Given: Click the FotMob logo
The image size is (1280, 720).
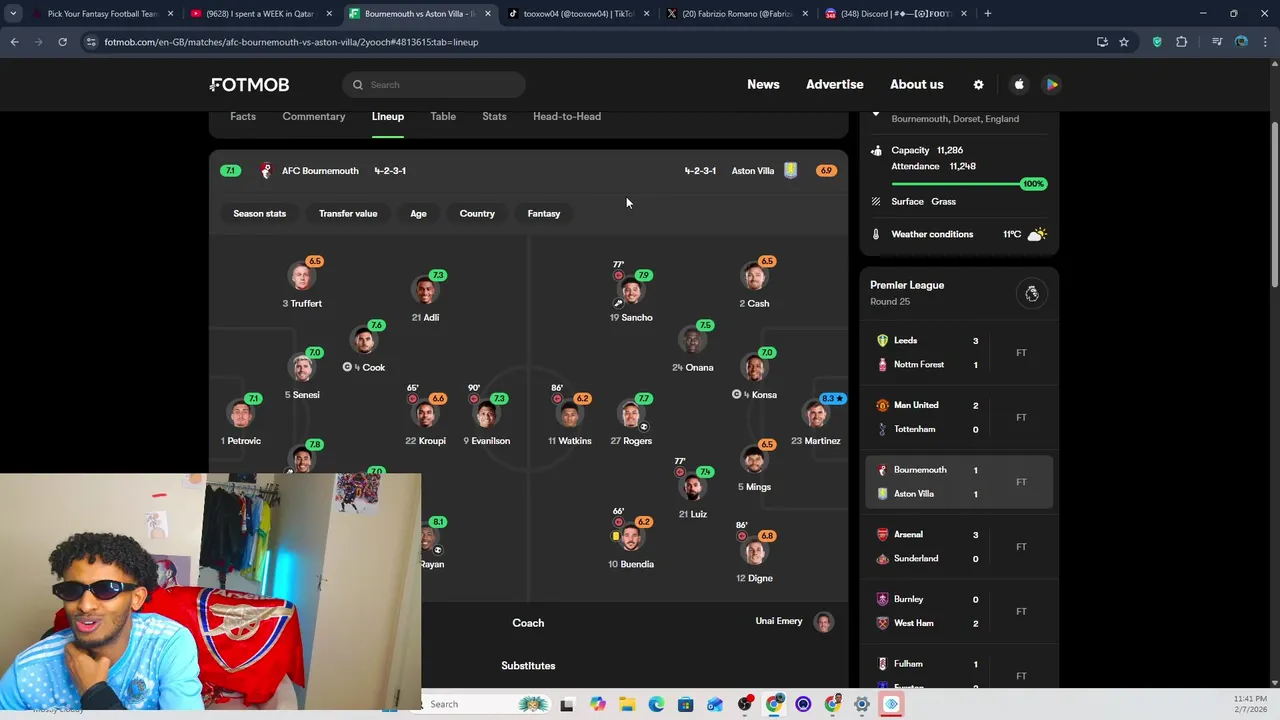Looking at the screenshot, I should pyautogui.click(x=249, y=85).
